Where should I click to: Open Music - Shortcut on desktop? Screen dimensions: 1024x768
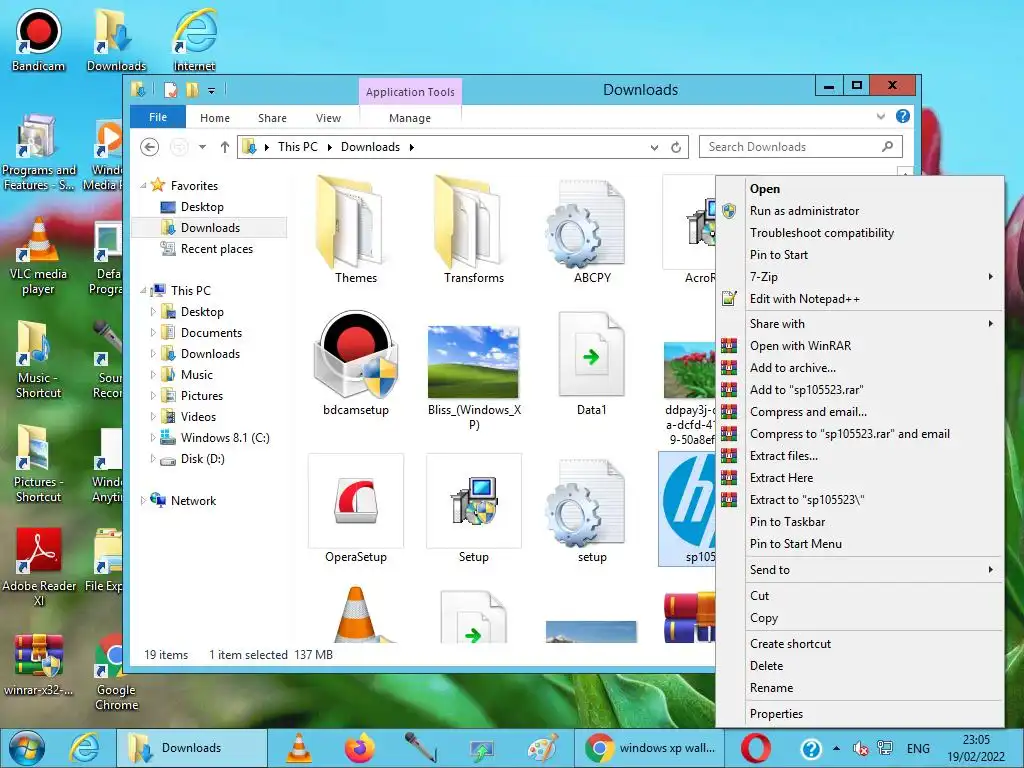pos(38,359)
